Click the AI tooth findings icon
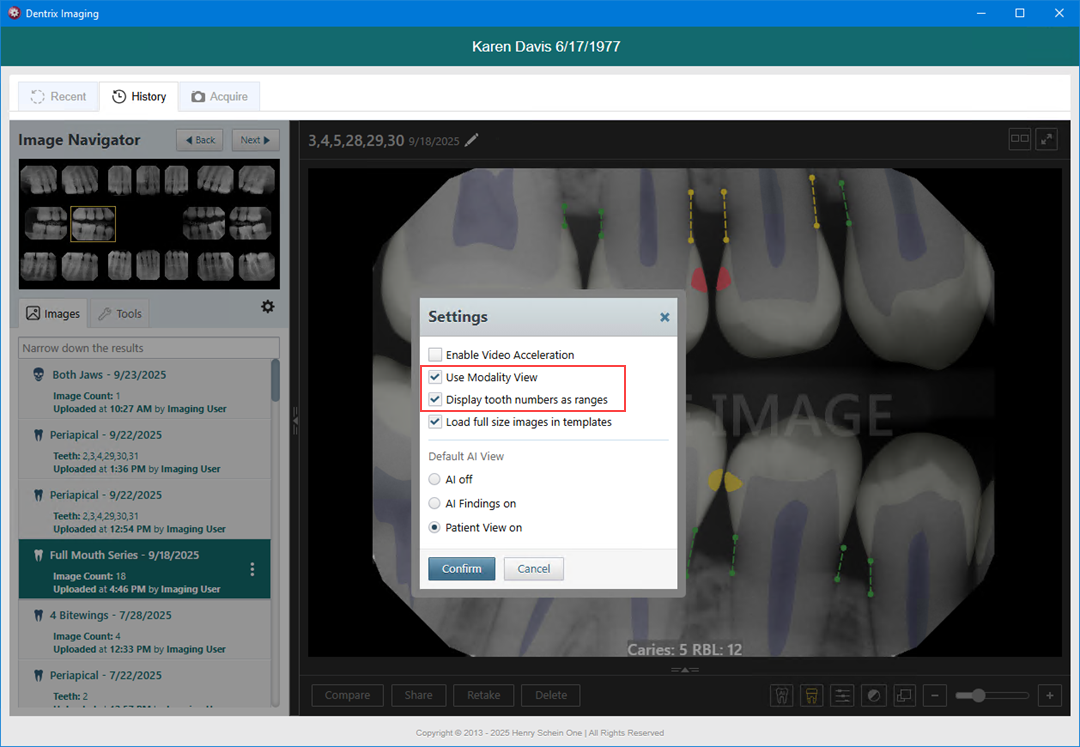 781,695
